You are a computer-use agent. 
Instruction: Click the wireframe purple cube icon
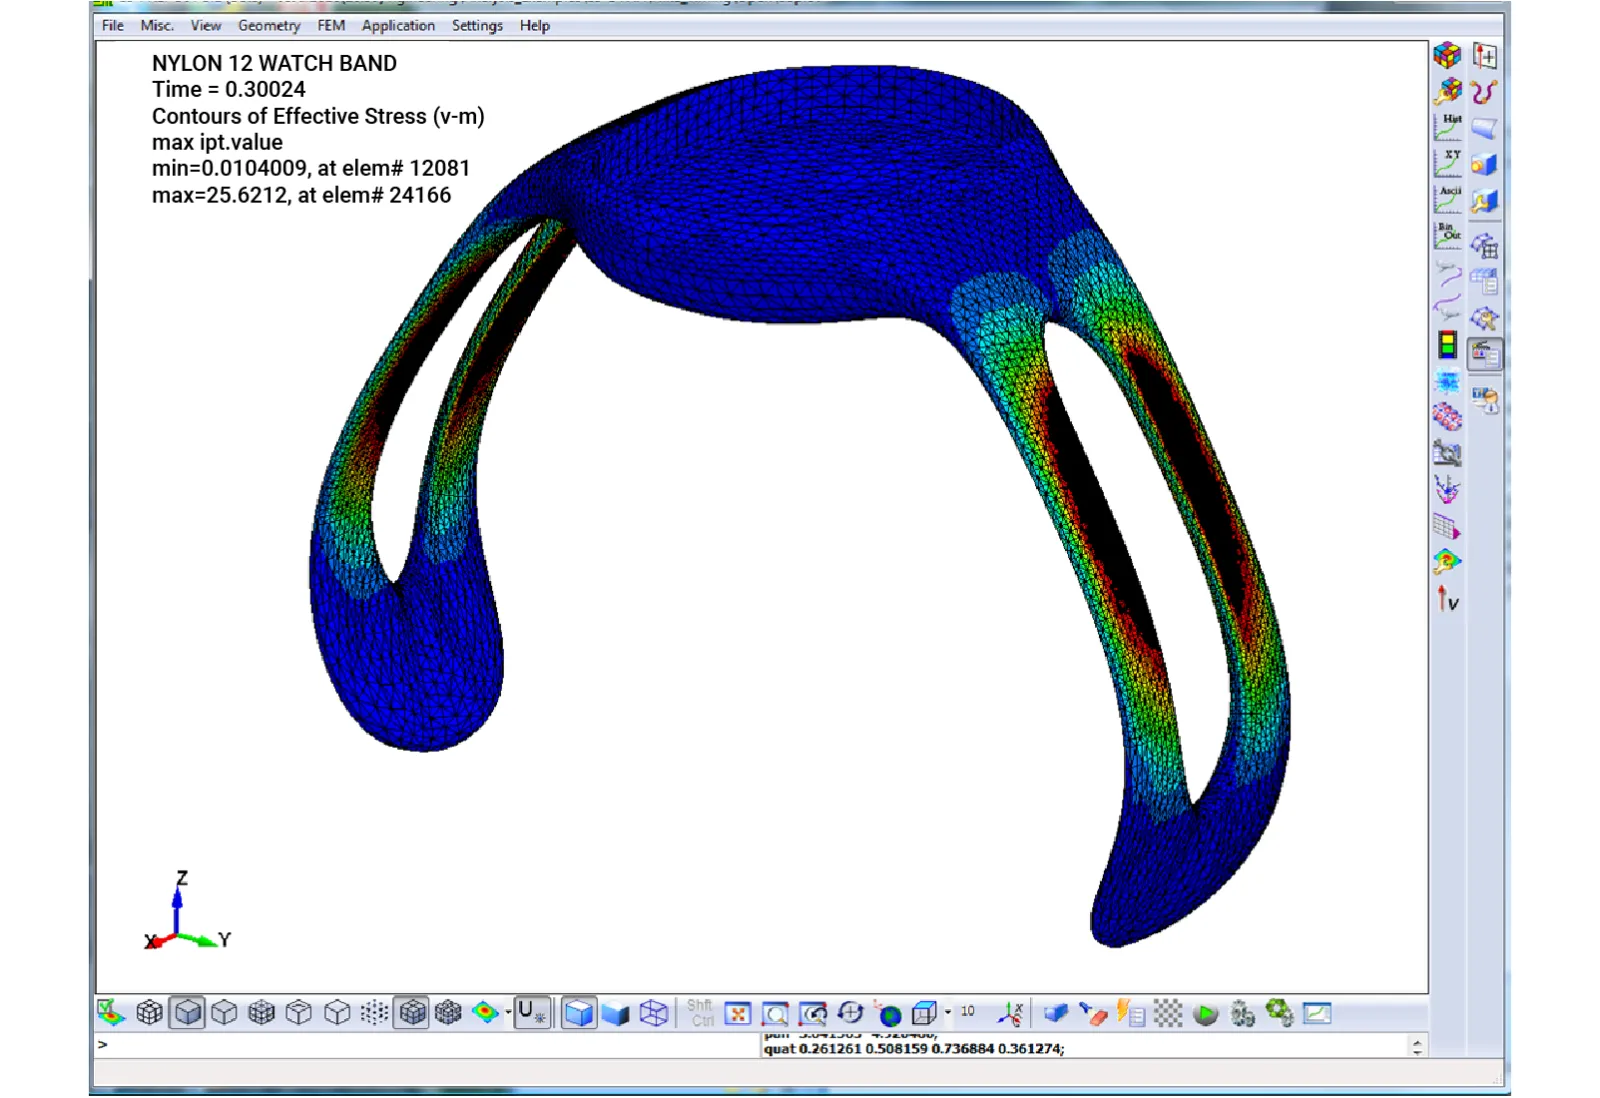point(653,1013)
